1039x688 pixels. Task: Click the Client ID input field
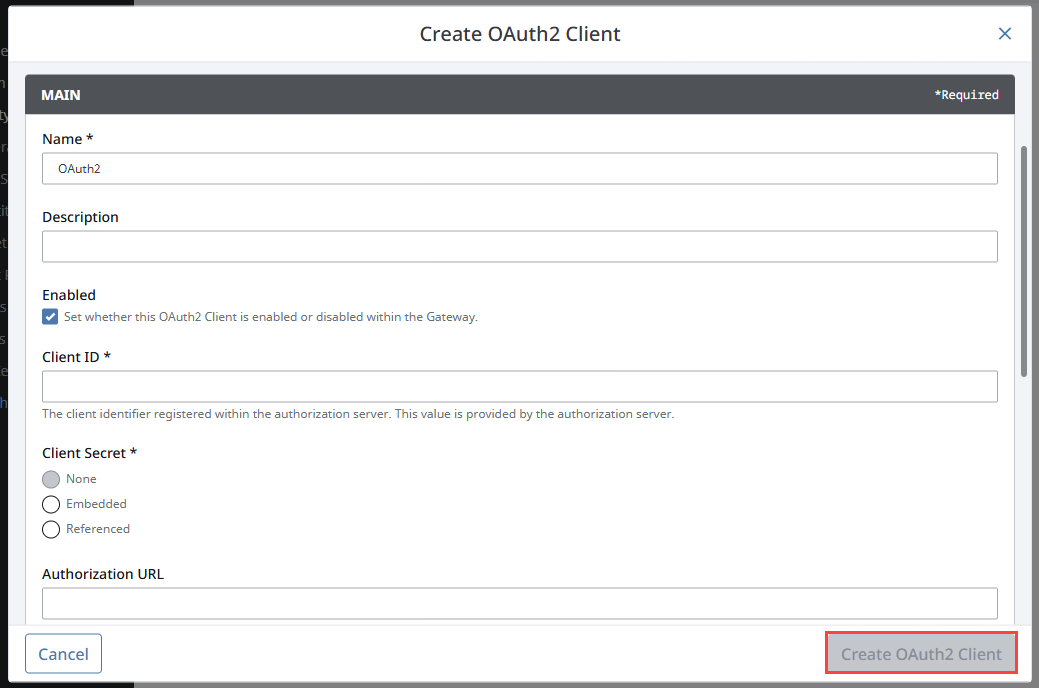pos(520,386)
